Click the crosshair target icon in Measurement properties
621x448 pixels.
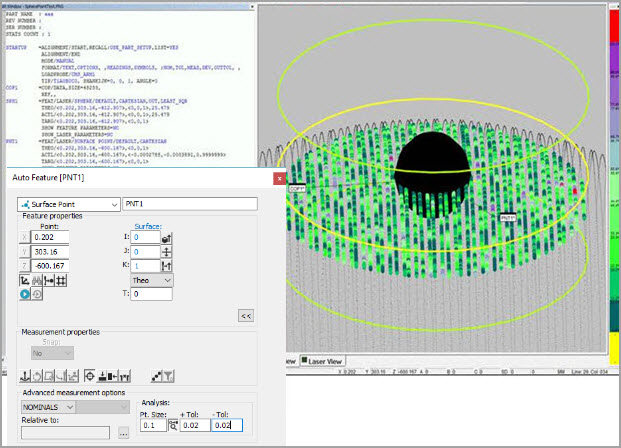tap(90, 374)
